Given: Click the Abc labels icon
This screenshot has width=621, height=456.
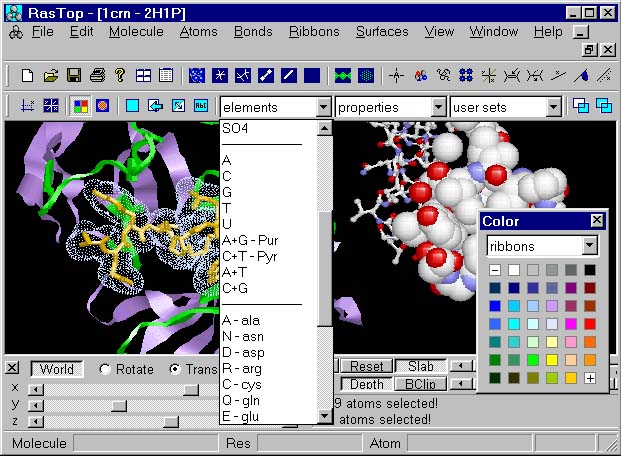Looking at the screenshot, I should [201, 106].
